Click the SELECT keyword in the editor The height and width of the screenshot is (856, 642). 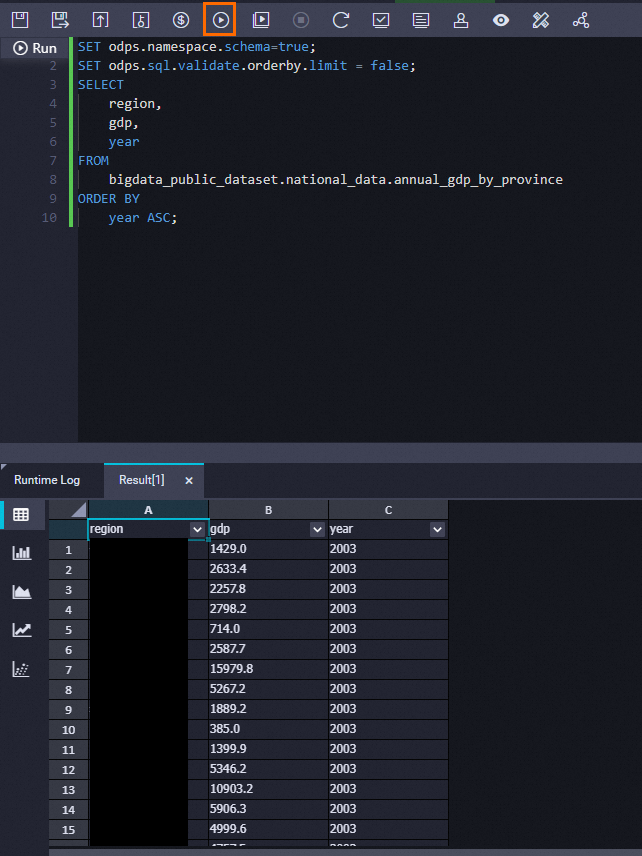click(101, 85)
